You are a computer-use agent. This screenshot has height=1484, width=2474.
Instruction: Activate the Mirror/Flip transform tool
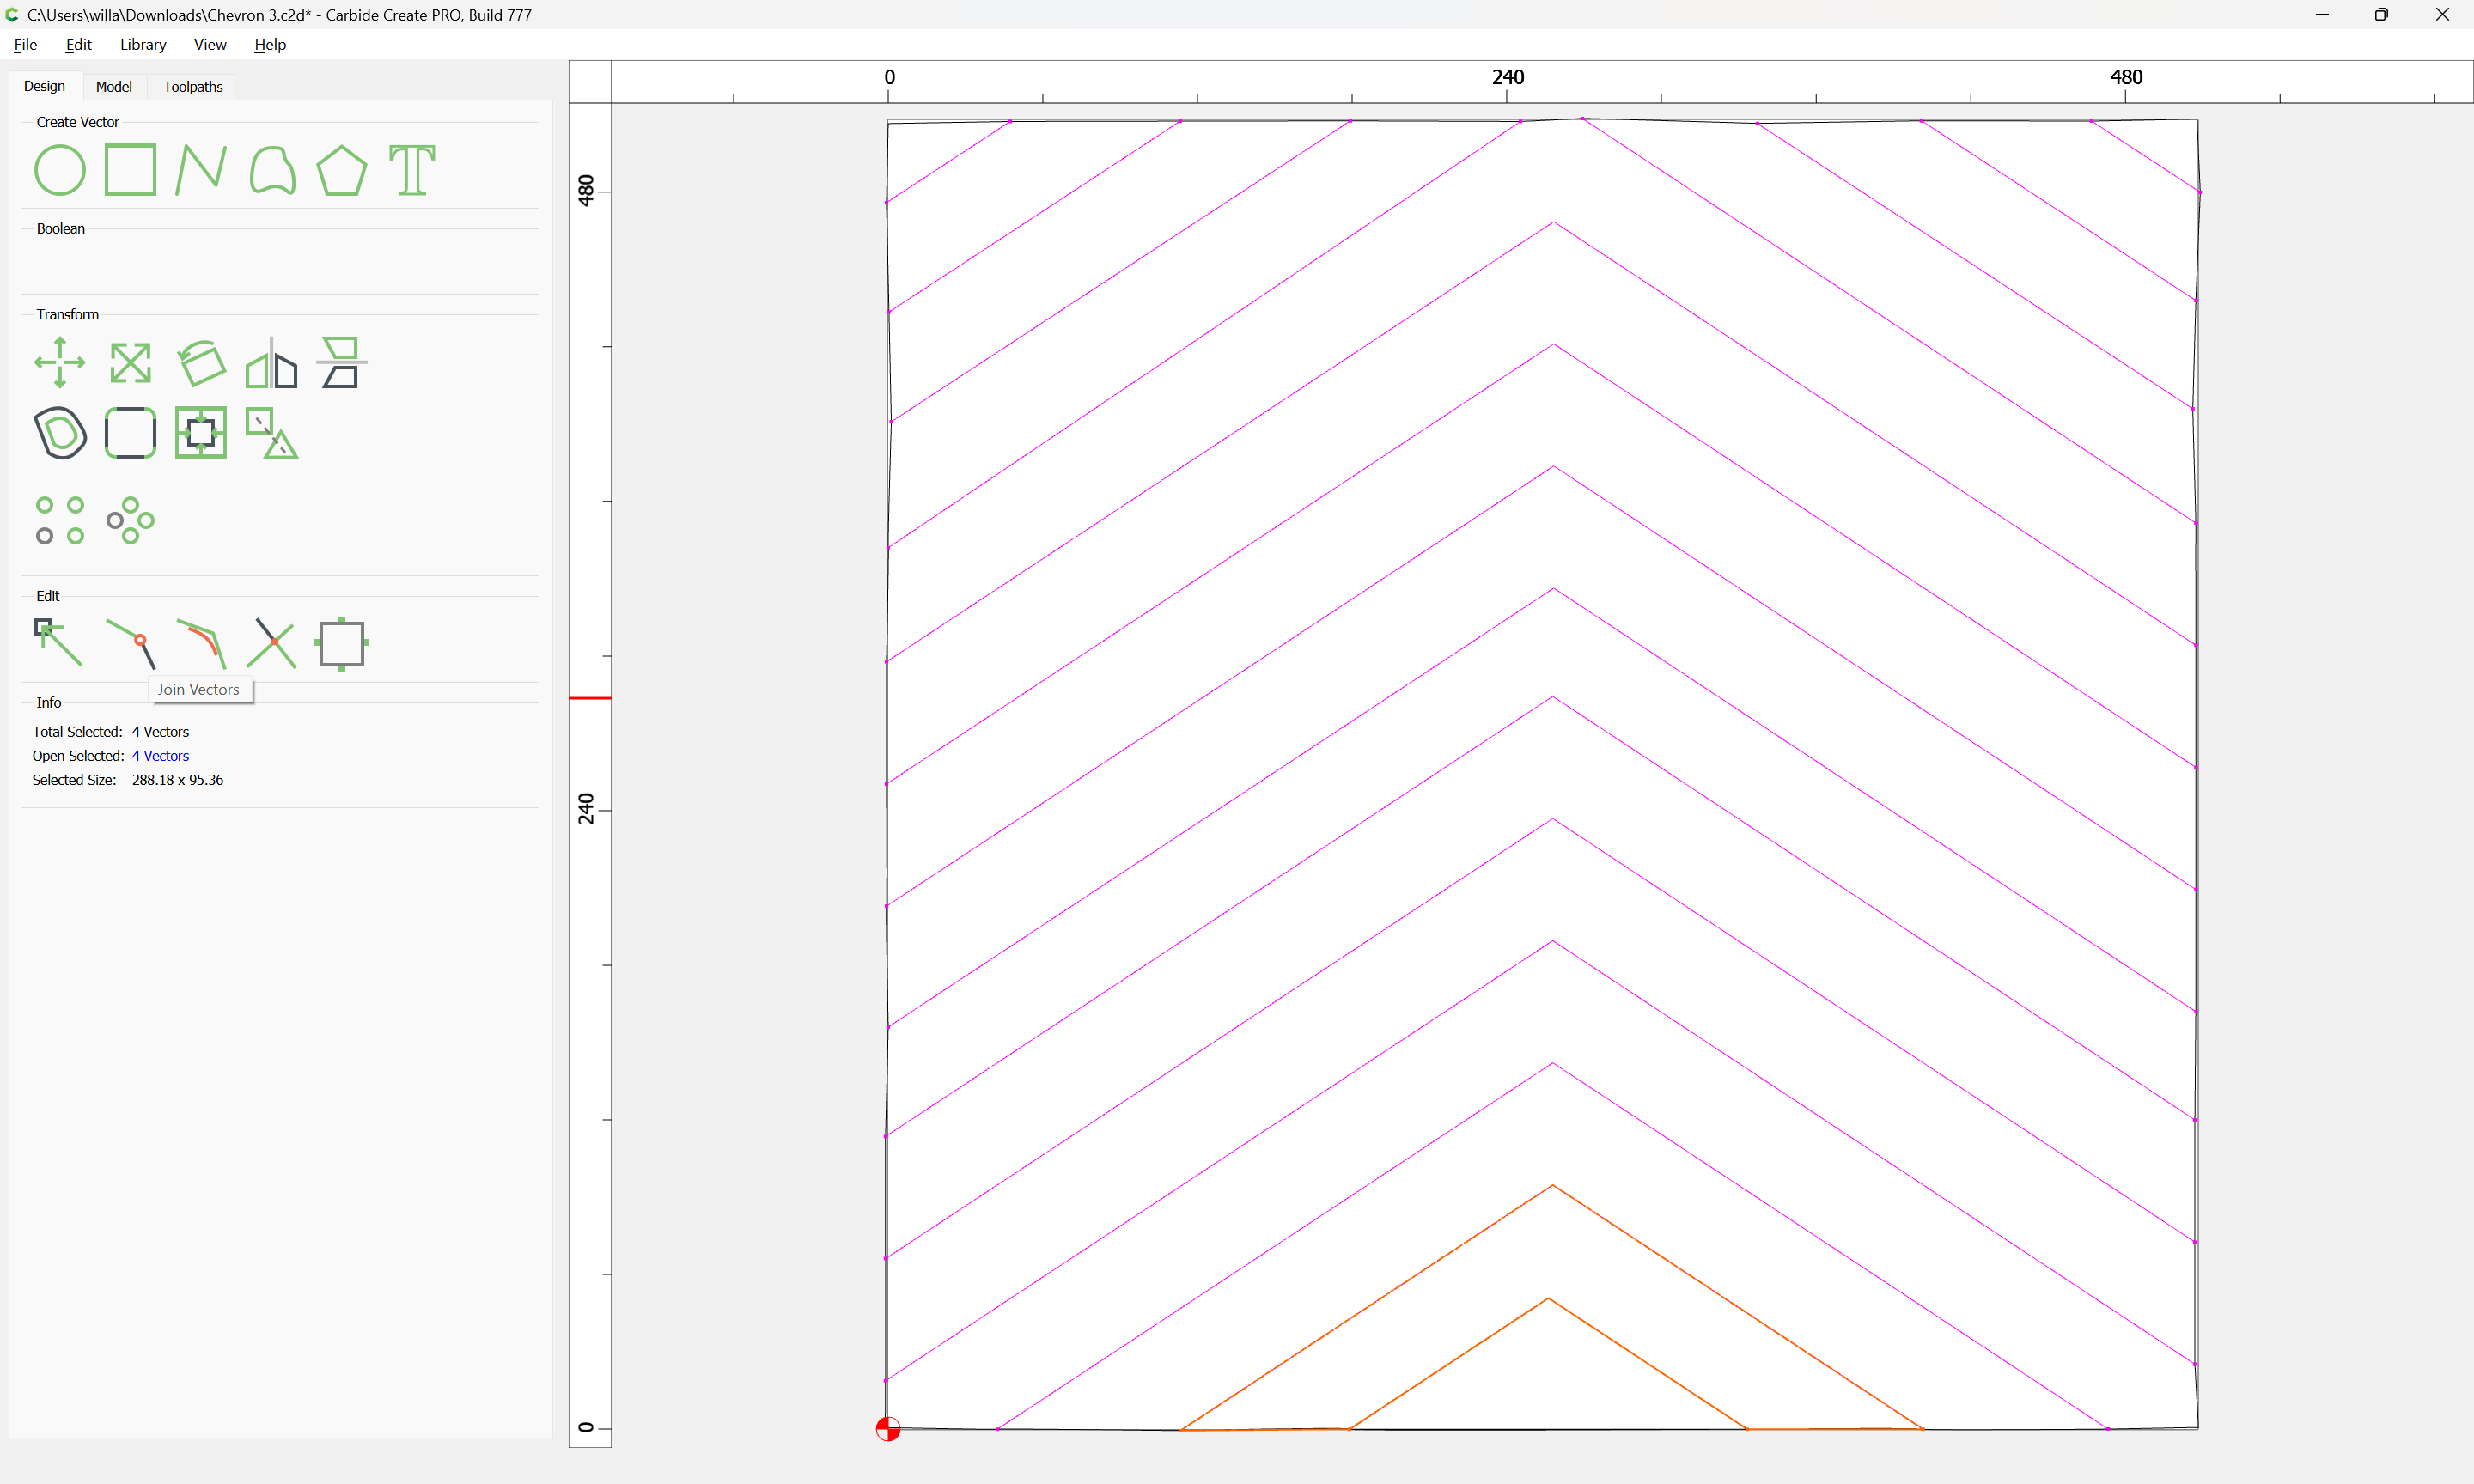point(272,362)
